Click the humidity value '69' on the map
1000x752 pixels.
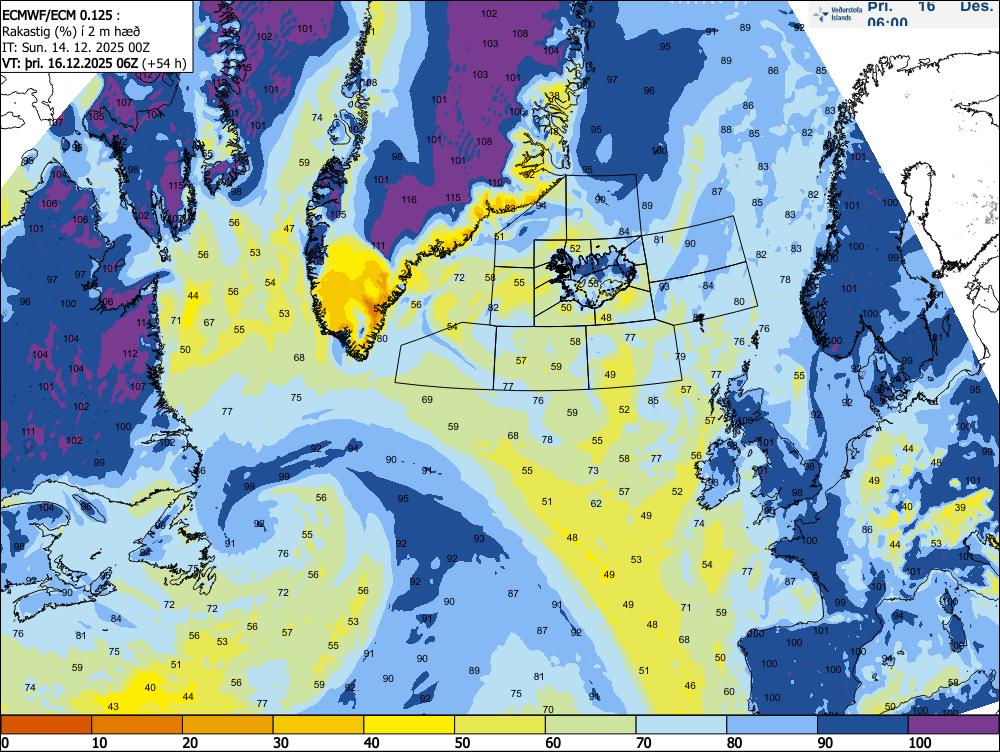427,399
